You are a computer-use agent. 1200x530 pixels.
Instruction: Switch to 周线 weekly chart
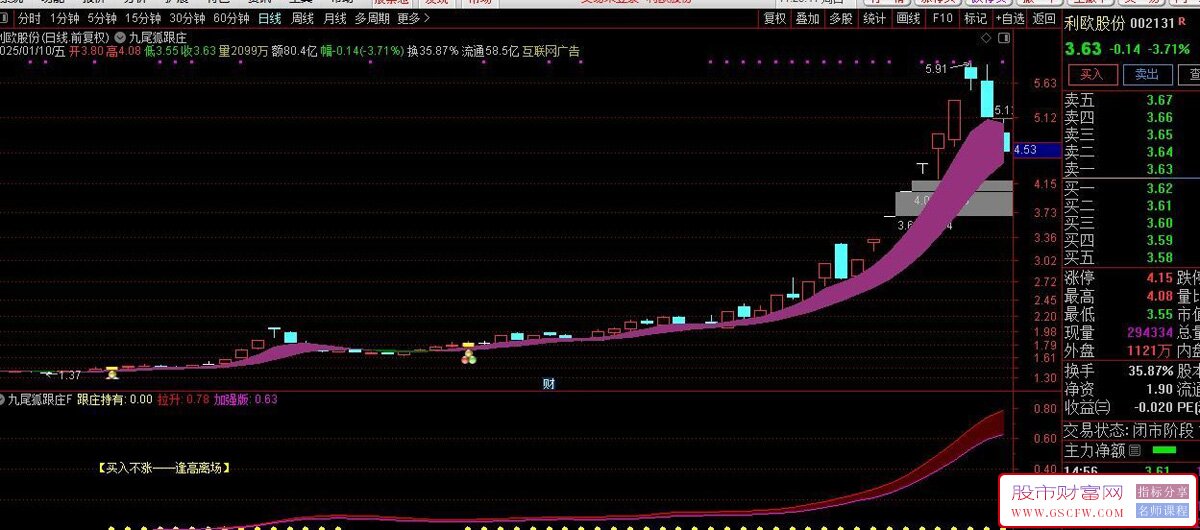coord(302,18)
